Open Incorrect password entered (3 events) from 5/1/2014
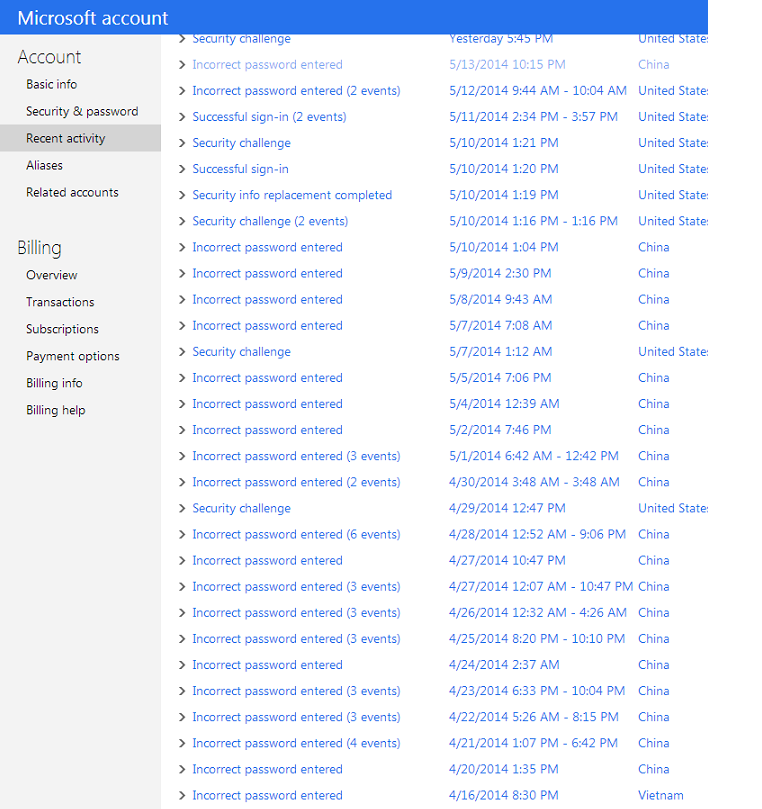The width and height of the screenshot is (762, 809). click(296, 456)
